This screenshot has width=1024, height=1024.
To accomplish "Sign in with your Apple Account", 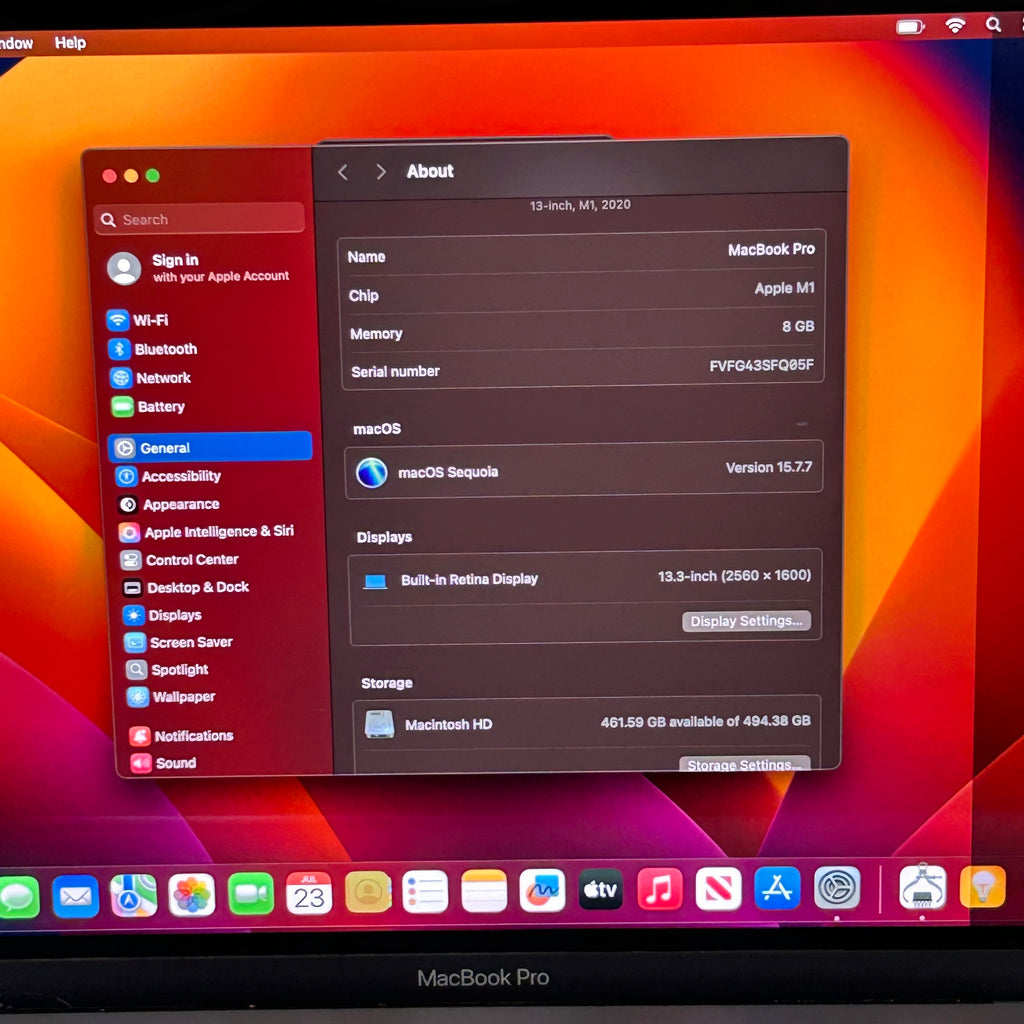I will click(199, 268).
